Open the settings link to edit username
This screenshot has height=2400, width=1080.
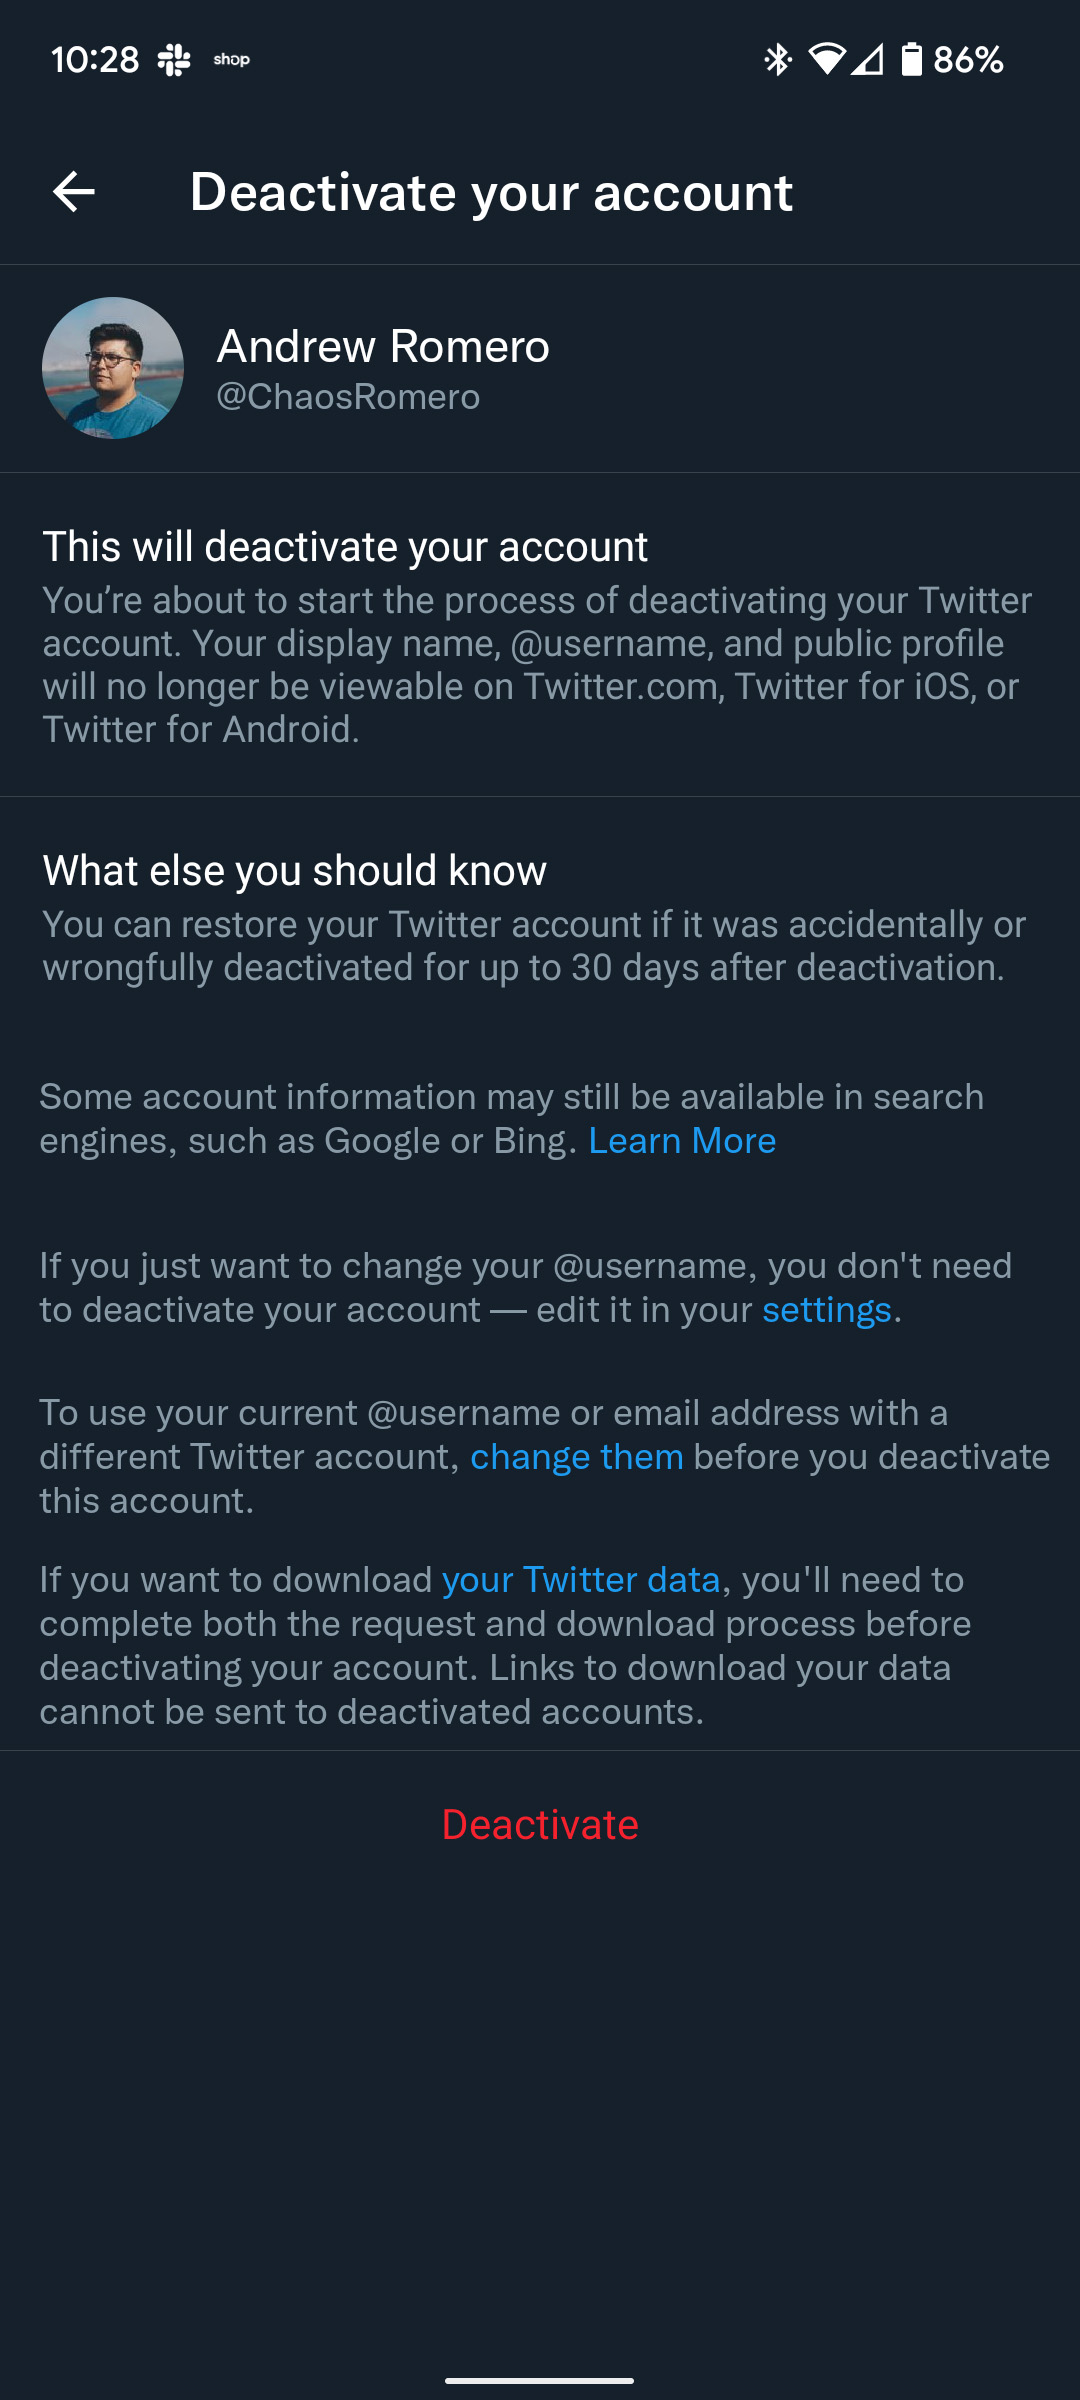[826, 1310]
